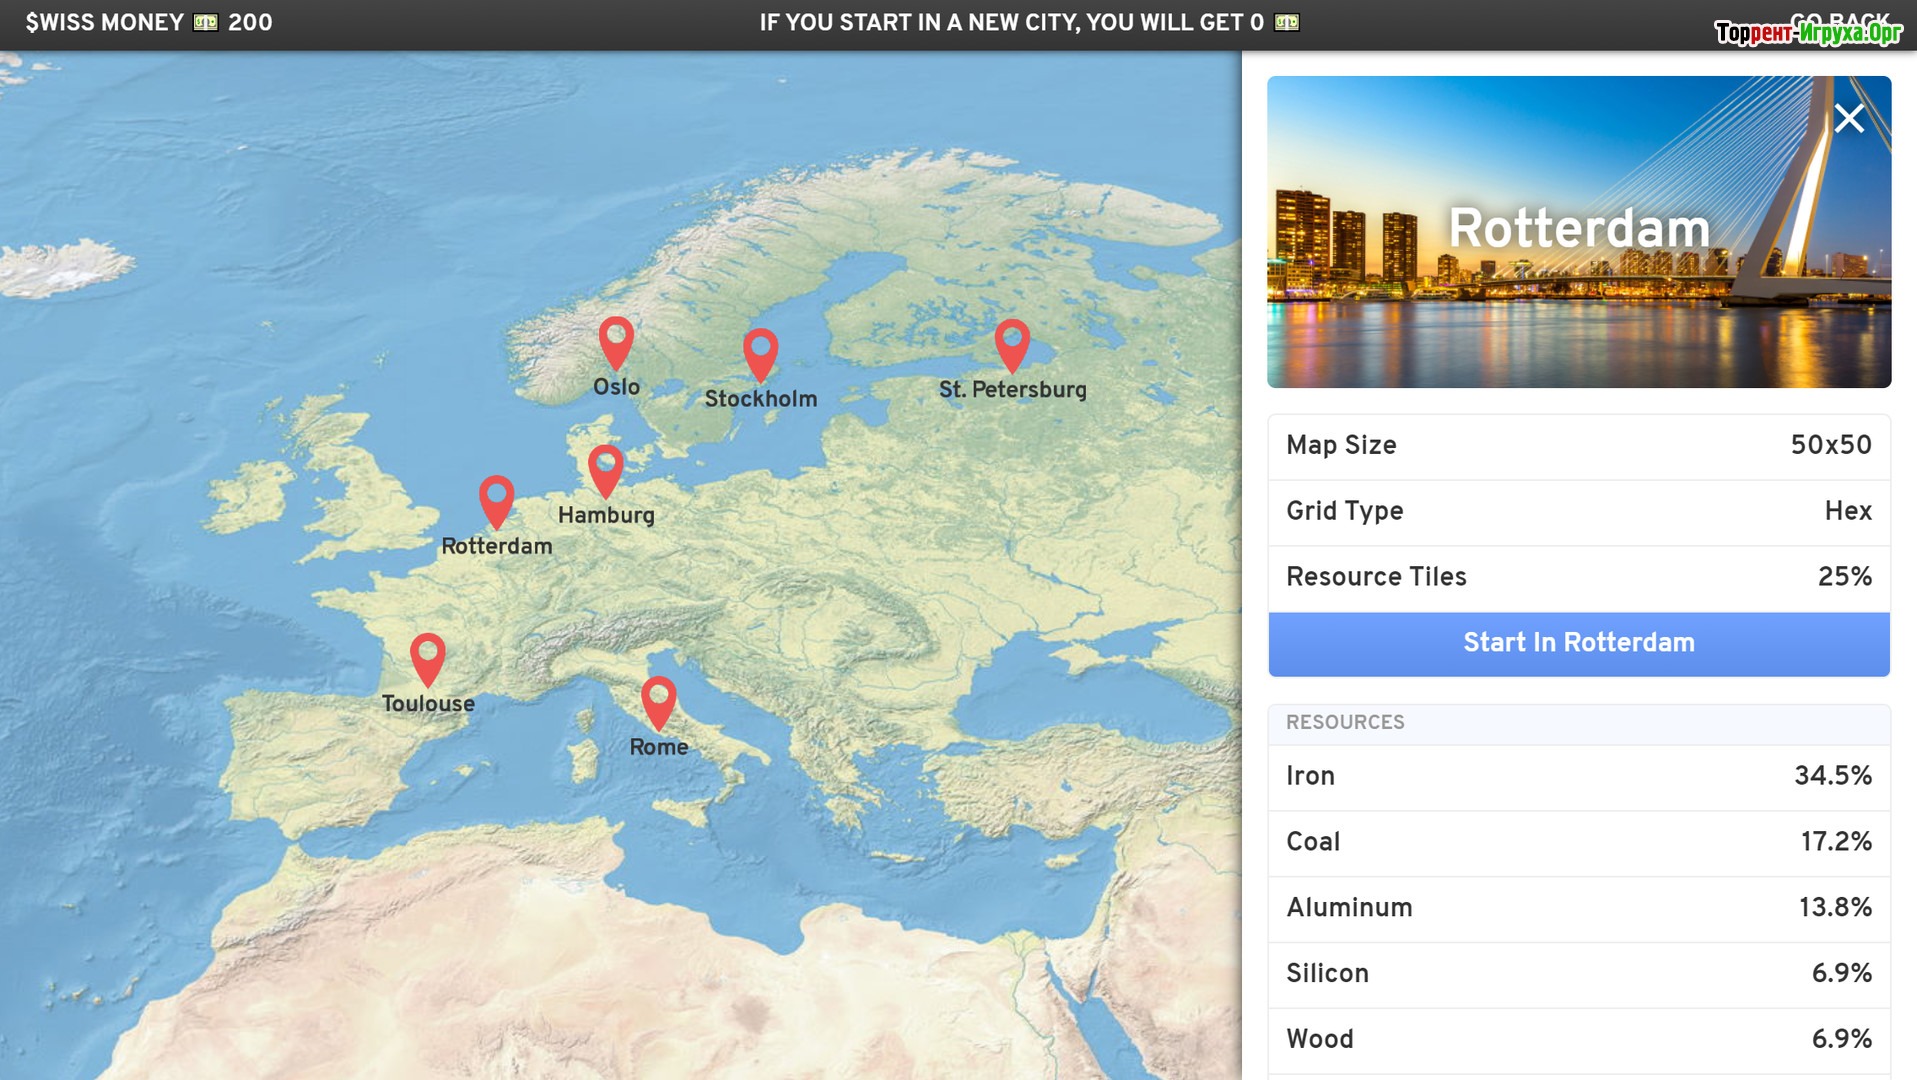
Task: Click the Wood resource entry
Action: 1578,1039
